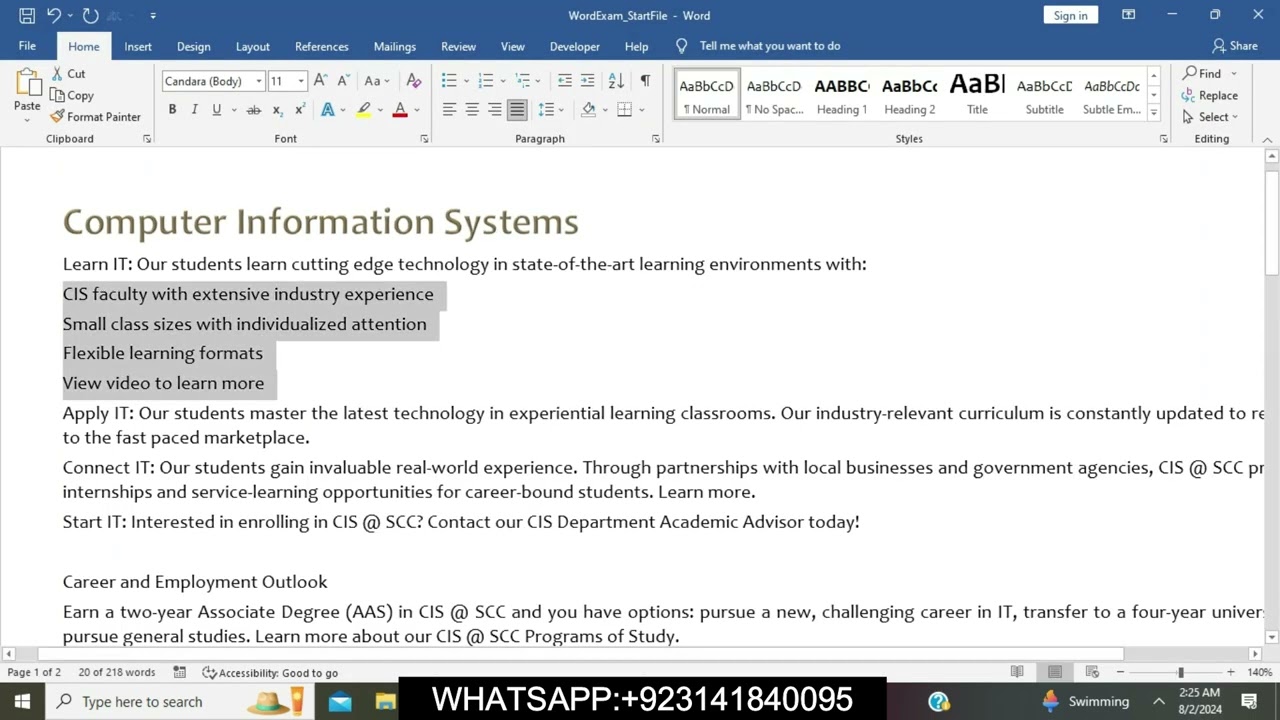Screen dimensions: 1280x720
Task: Open Replace dialog
Action: (1209, 95)
